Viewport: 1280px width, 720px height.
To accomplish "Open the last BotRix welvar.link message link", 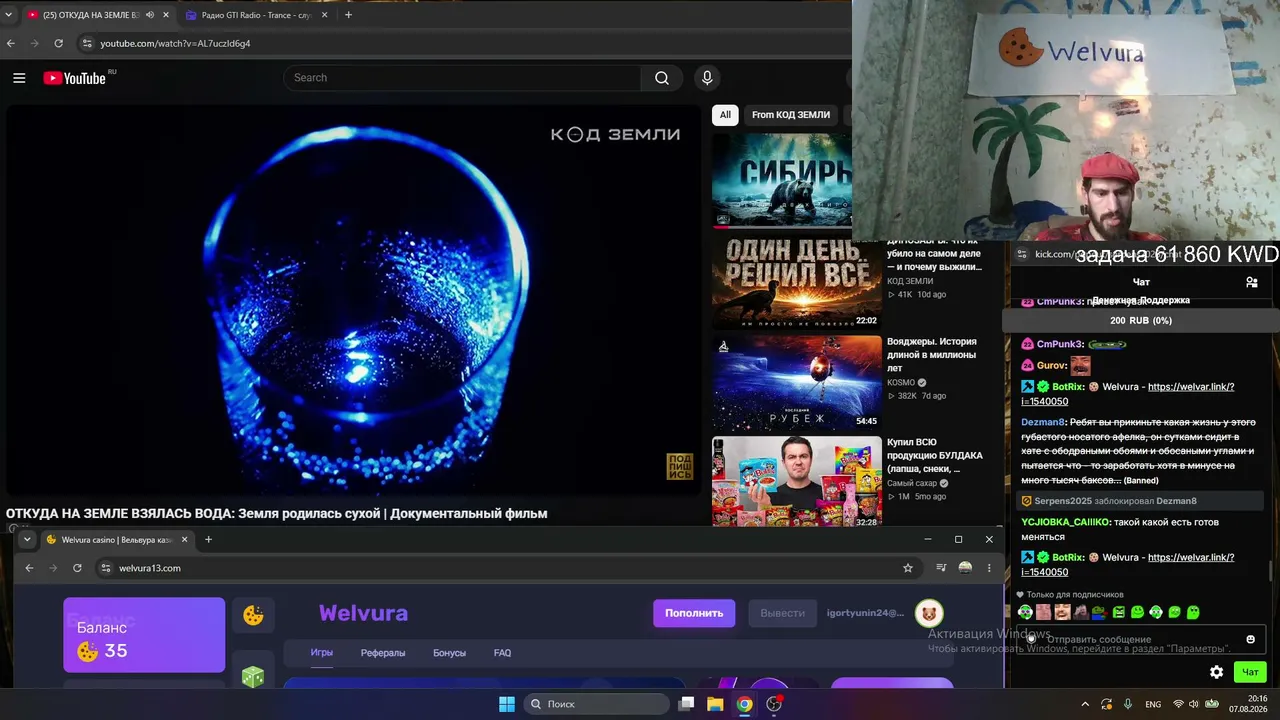I will click(1128, 564).
